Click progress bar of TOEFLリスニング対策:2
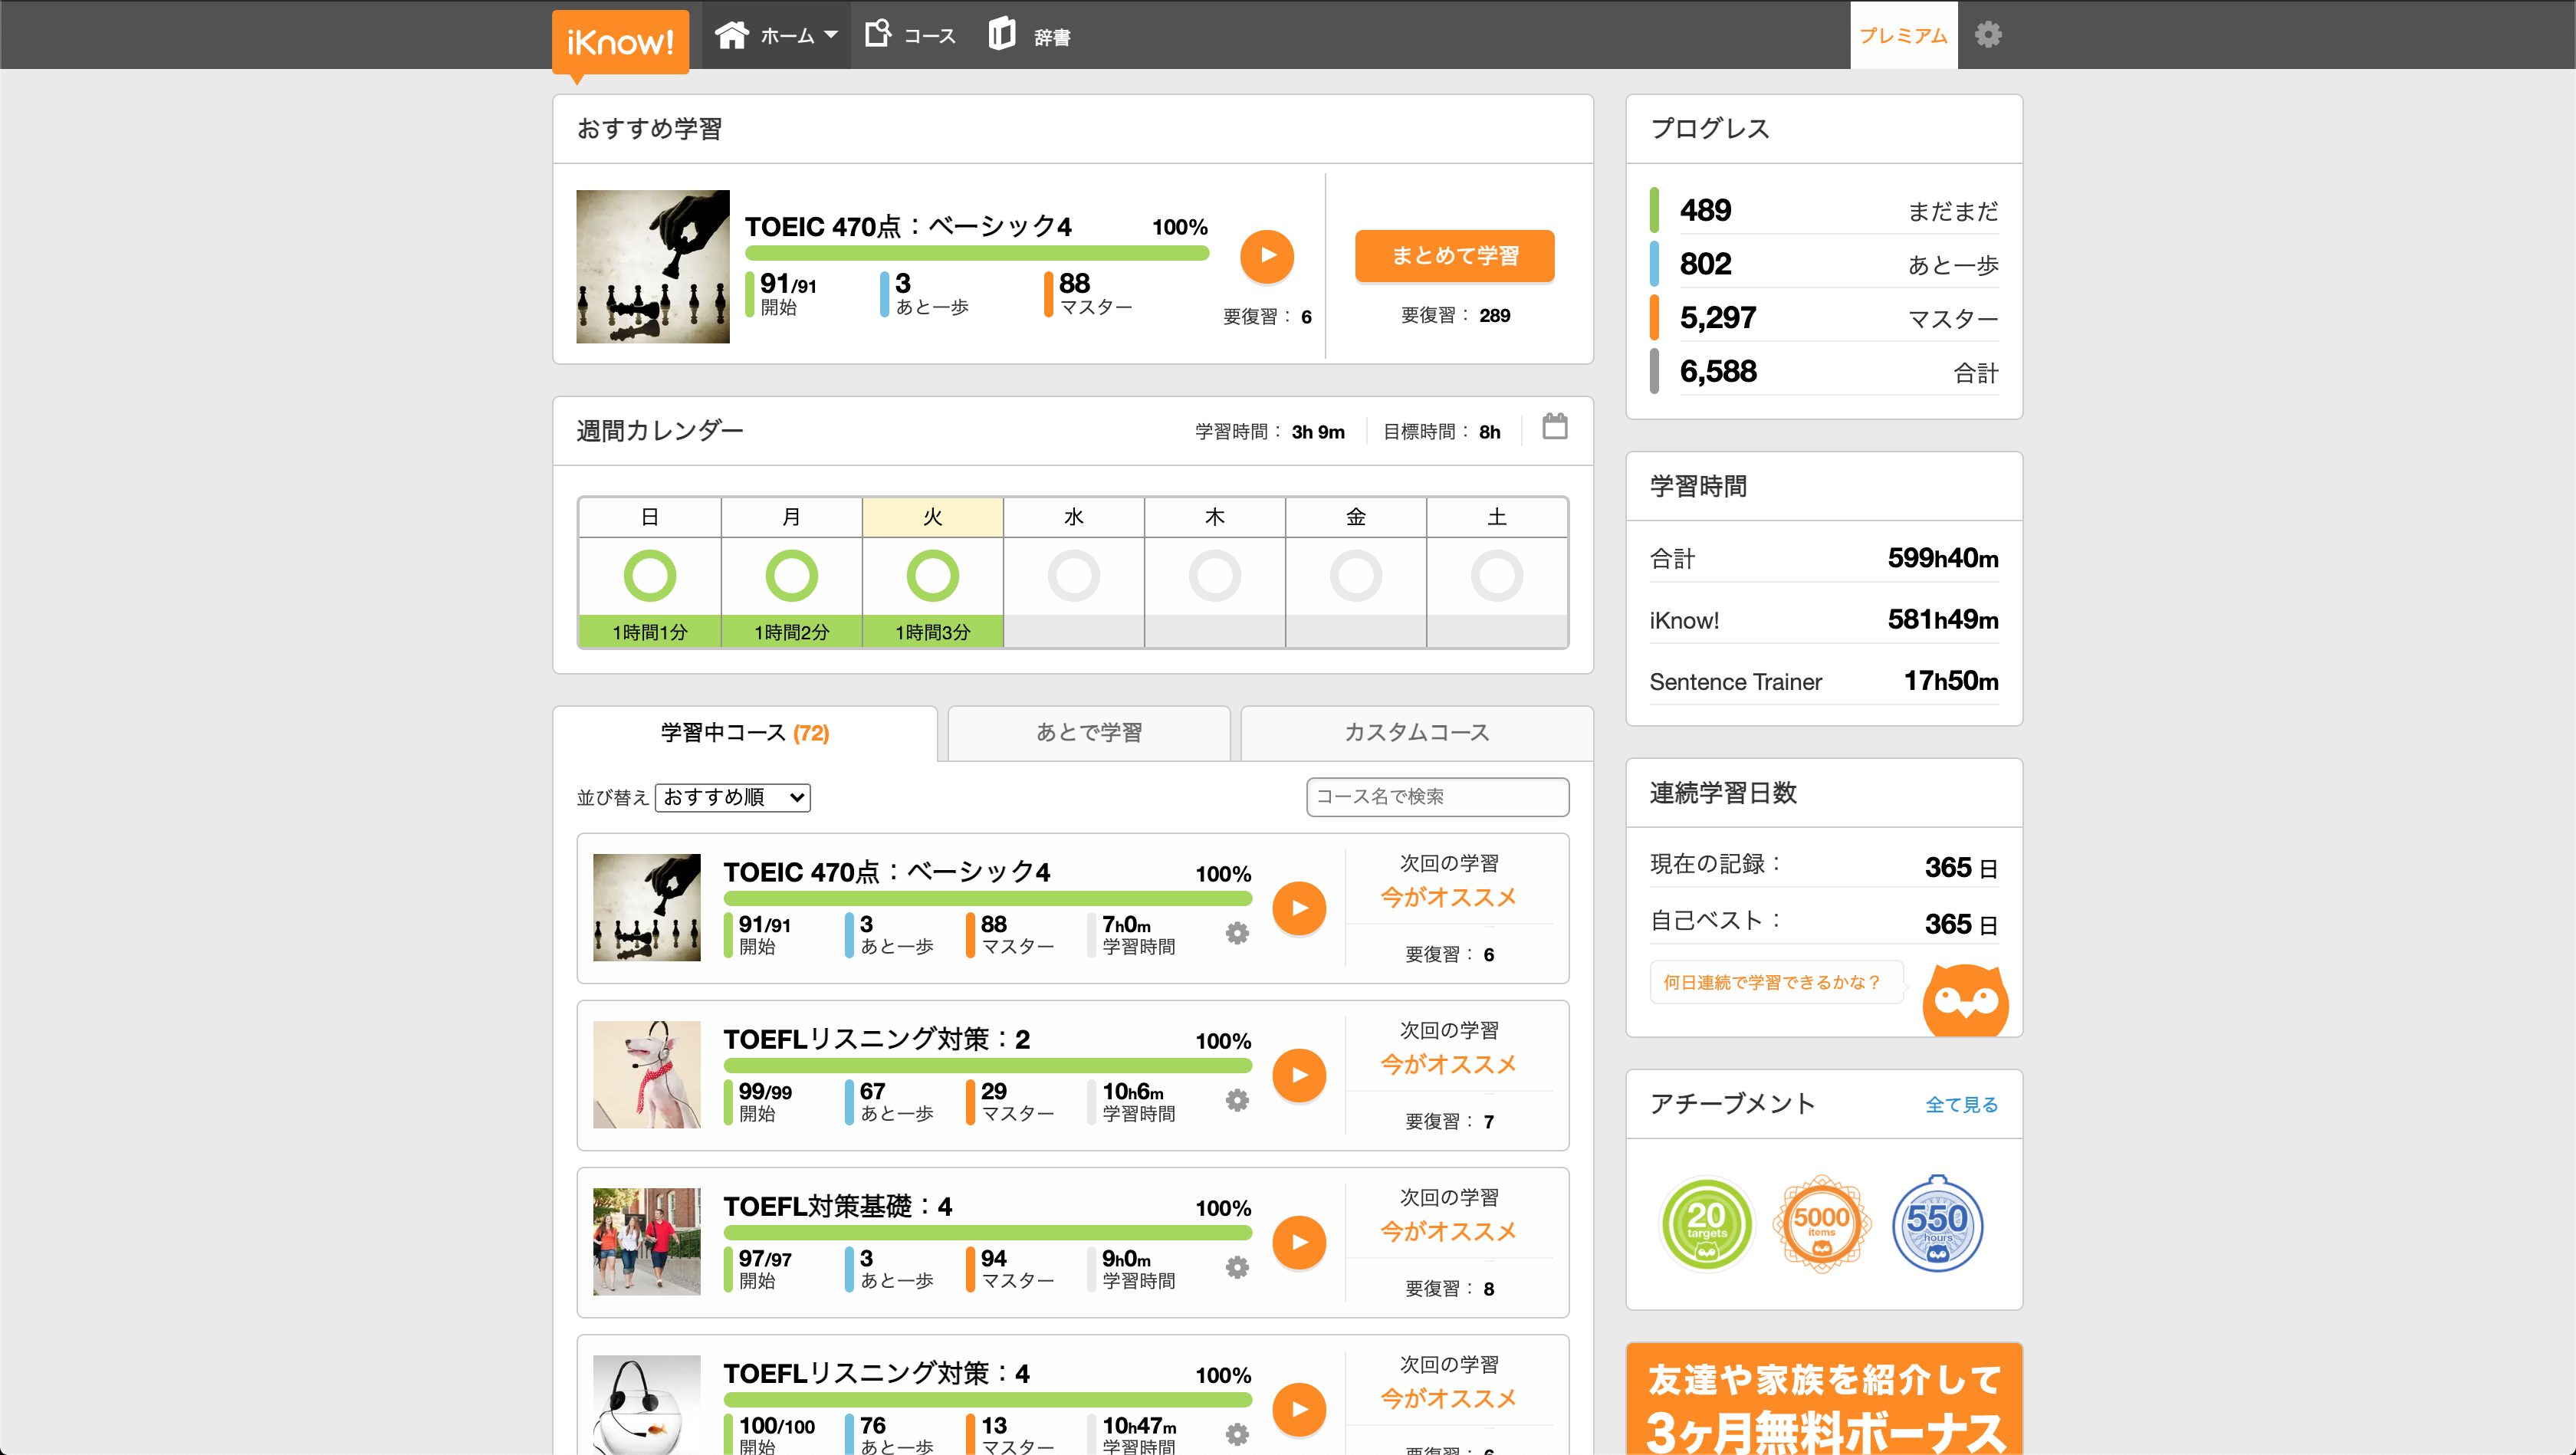 coord(987,1066)
